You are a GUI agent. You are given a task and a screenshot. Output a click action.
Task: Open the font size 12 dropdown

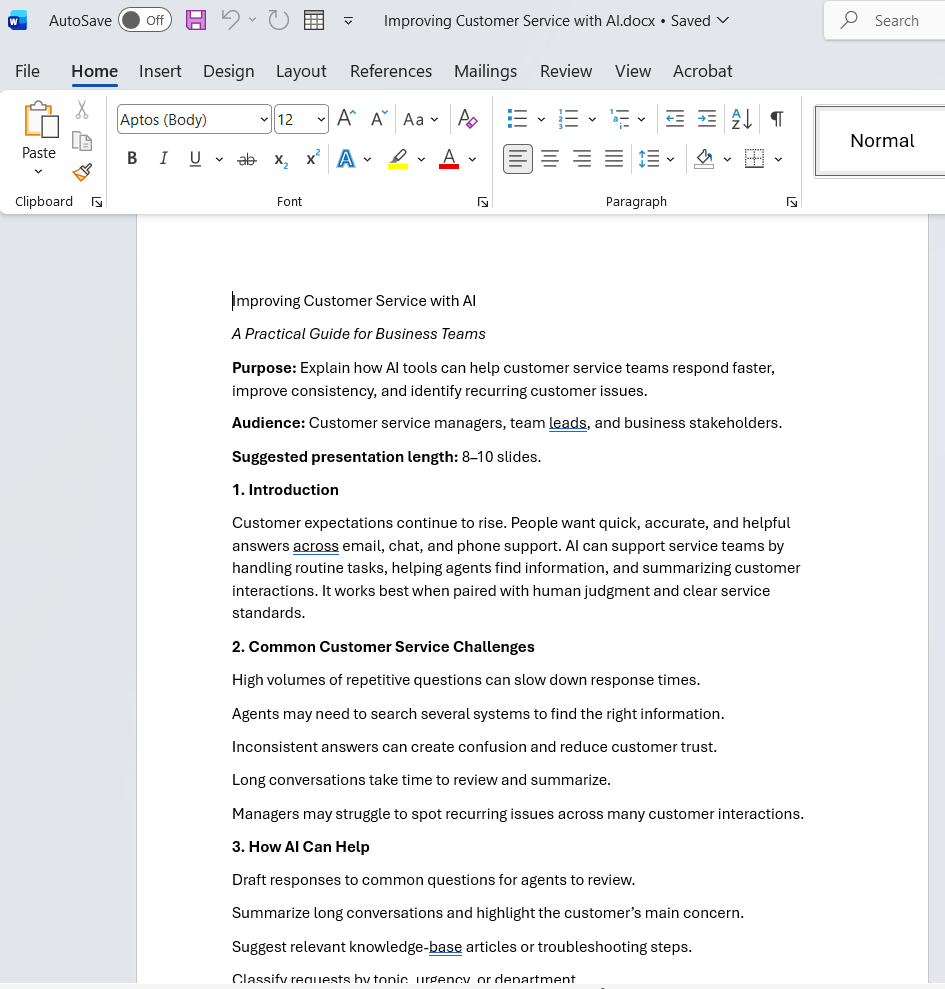tap(321, 120)
